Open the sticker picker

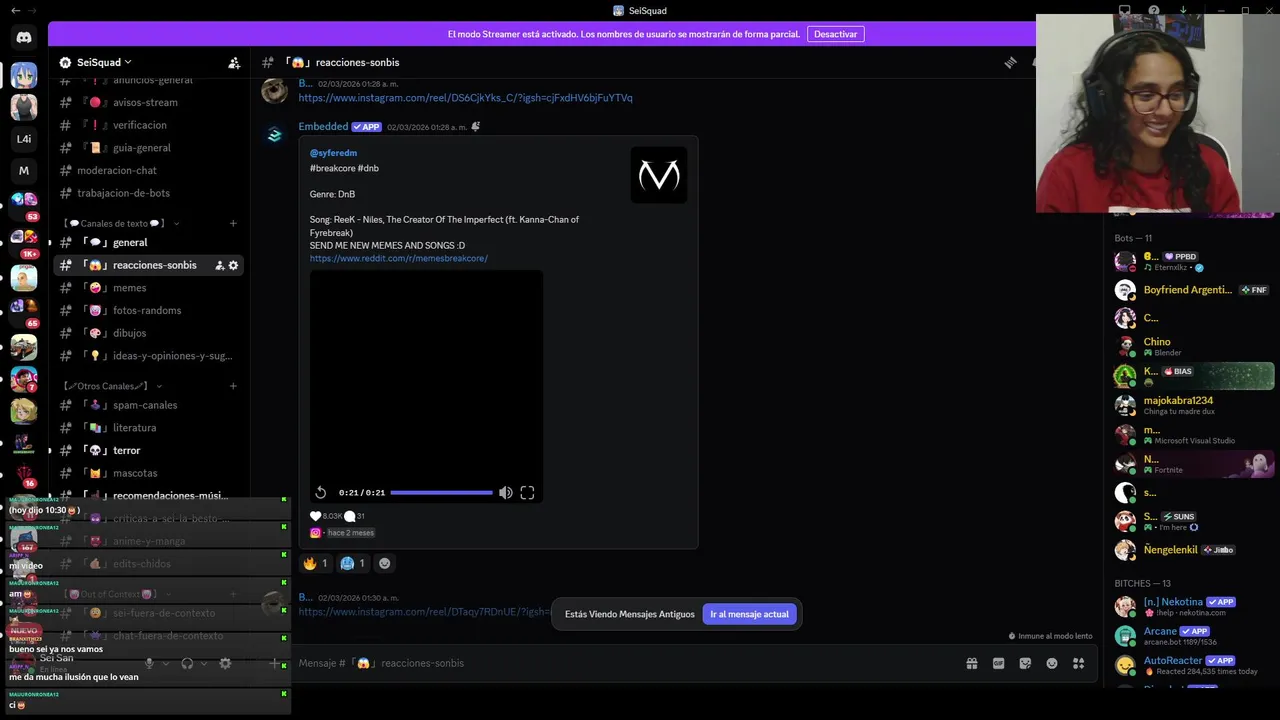[x=1025, y=663]
